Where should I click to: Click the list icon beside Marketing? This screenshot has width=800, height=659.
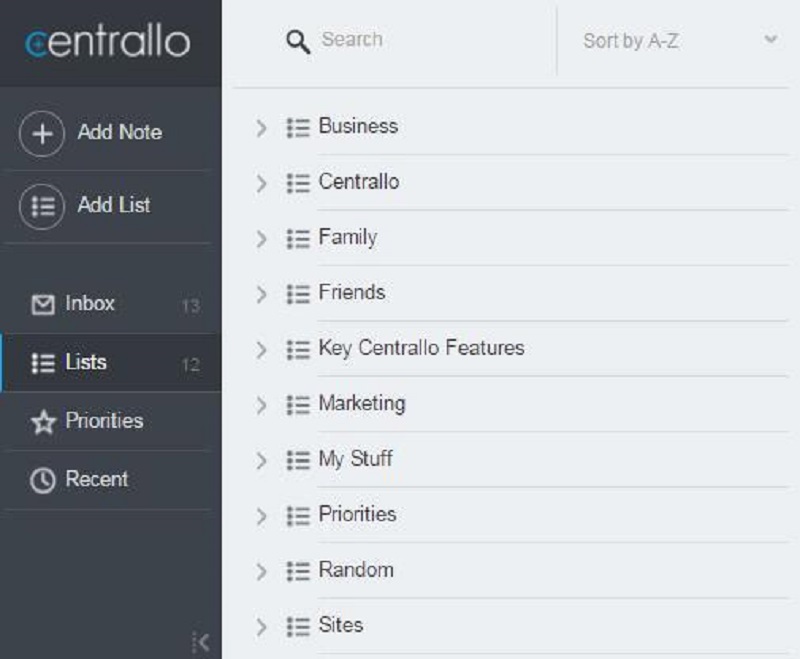298,405
